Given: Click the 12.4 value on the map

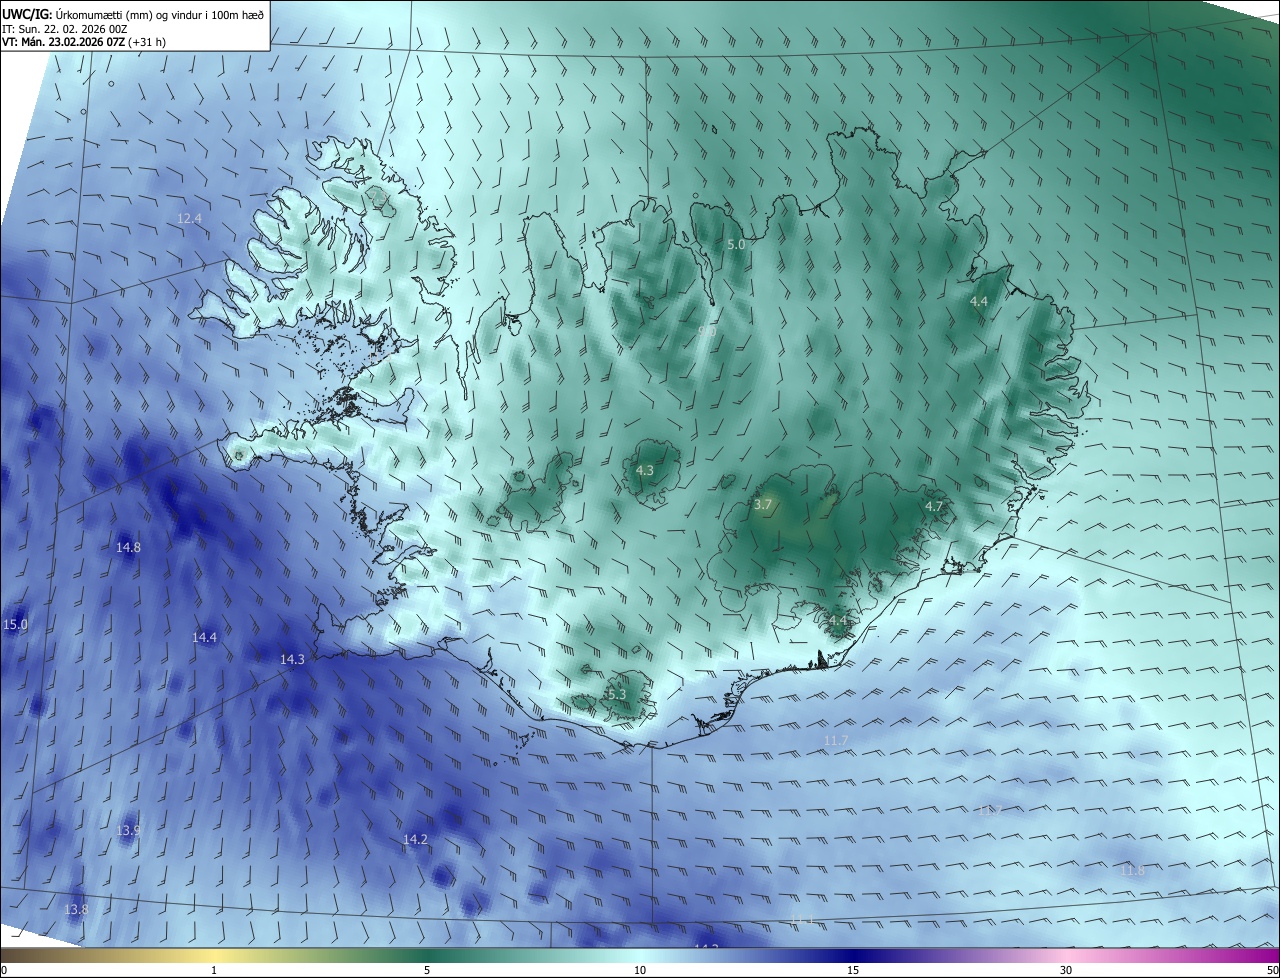Looking at the screenshot, I should pos(189,218).
